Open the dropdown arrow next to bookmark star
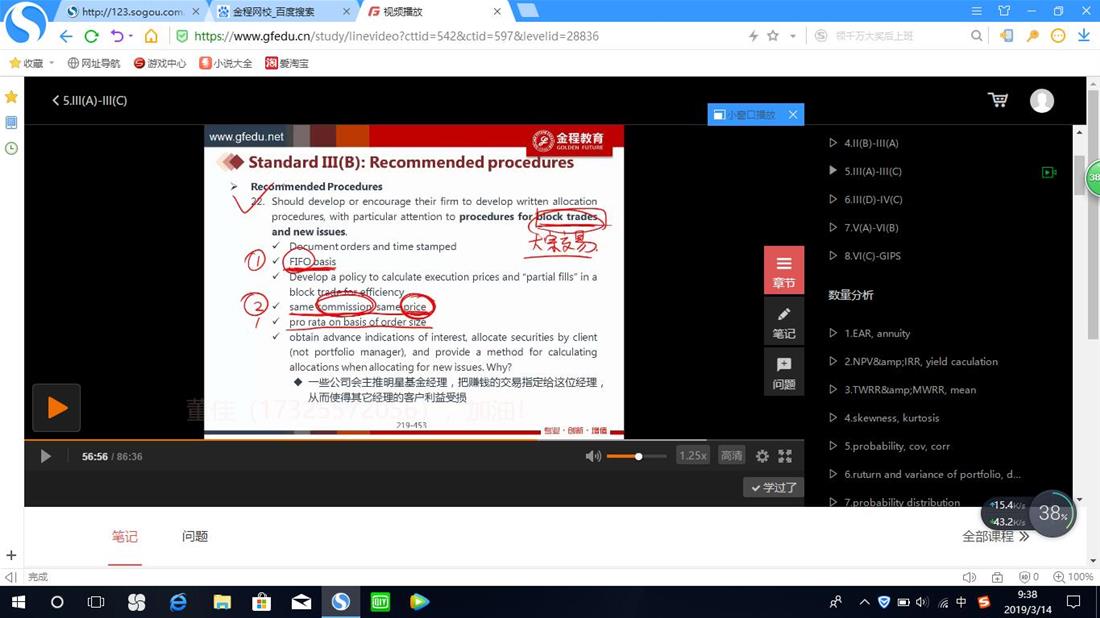This screenshot has width=1100, height=618. coord(793,36)
